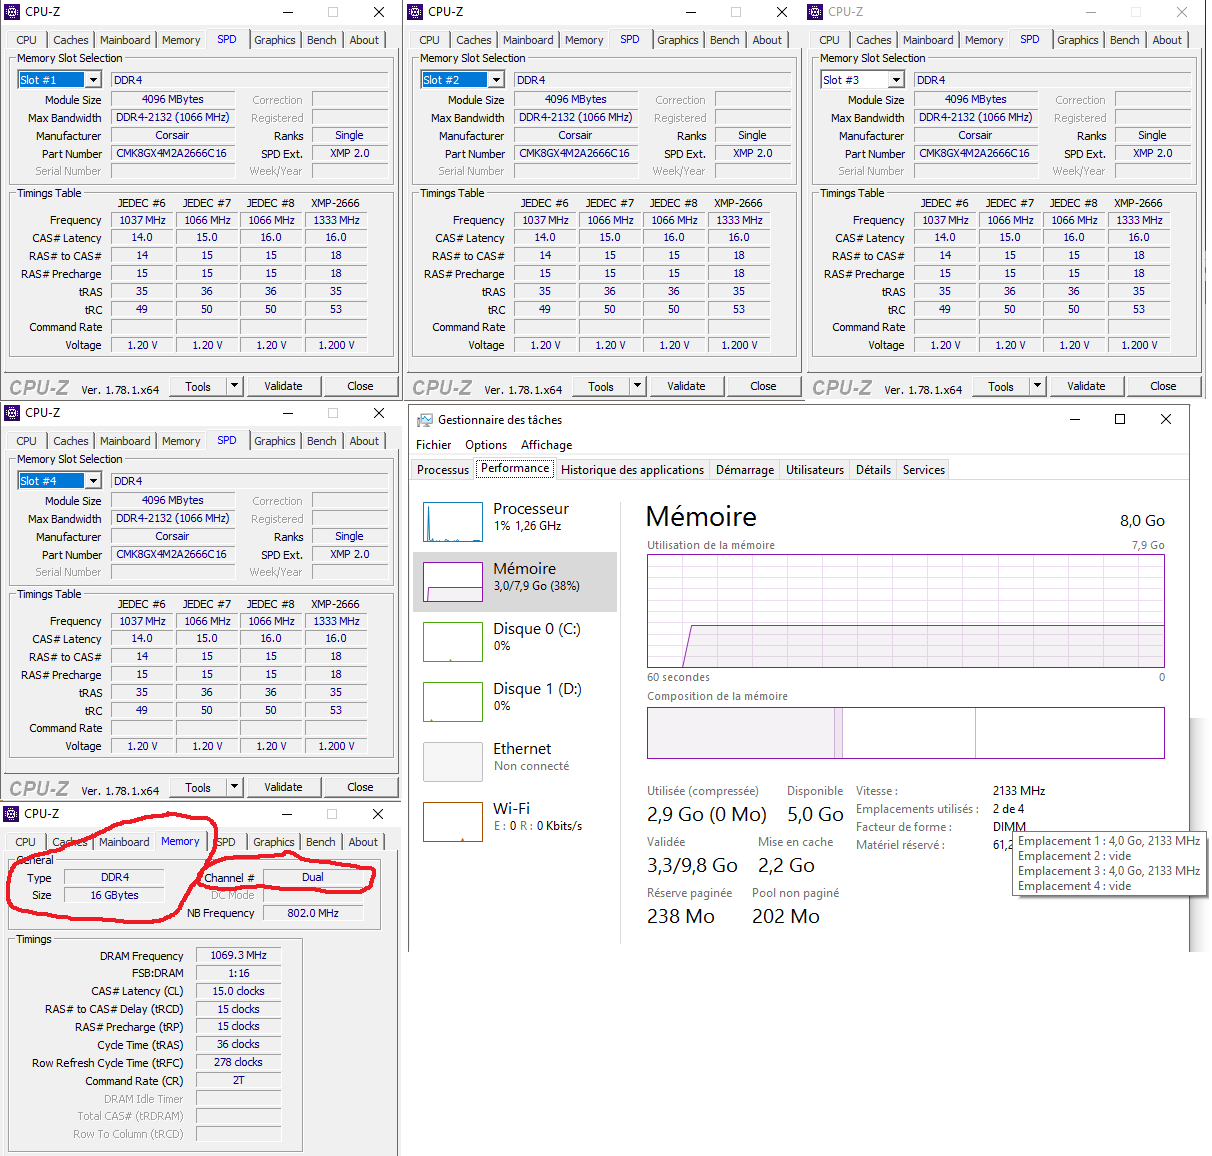
Task: Click Size 16 GBytes field in Memory window
Action: [114, 895]
